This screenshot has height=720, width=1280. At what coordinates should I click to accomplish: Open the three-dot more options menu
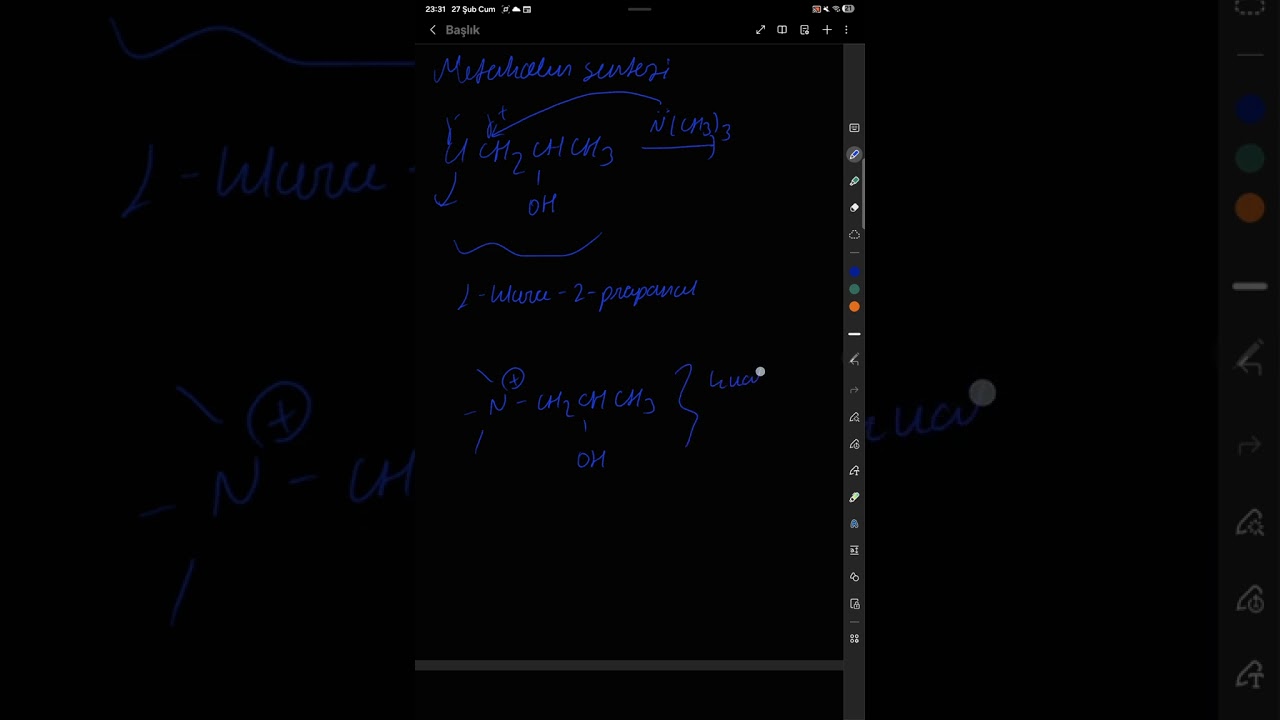pos(846,30)
